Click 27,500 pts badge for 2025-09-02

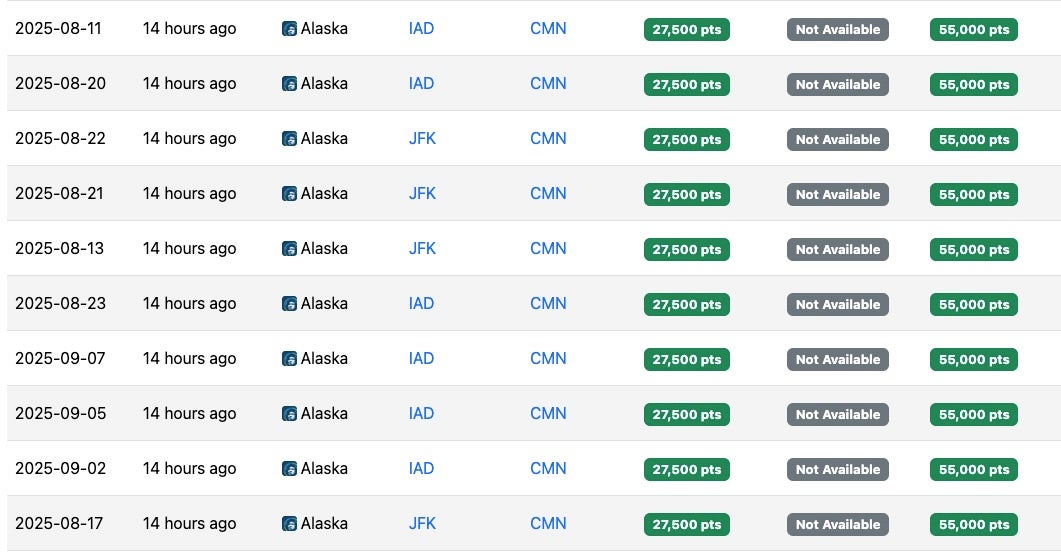tap(686, 470)
